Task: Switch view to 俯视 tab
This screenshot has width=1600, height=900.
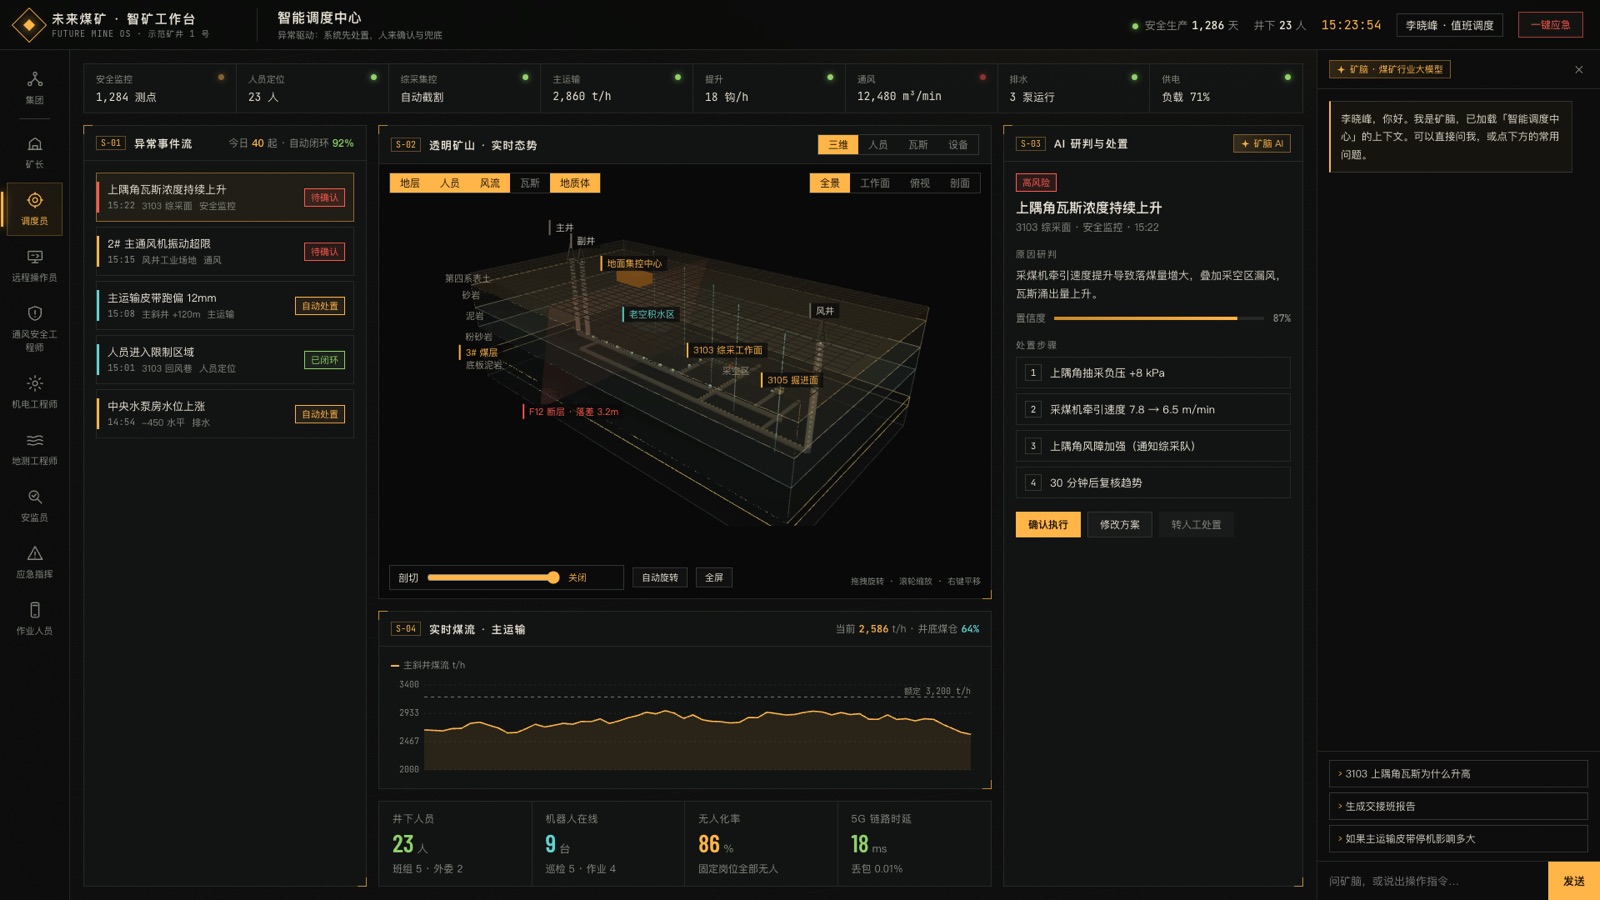Action: [x=920, y=183]
